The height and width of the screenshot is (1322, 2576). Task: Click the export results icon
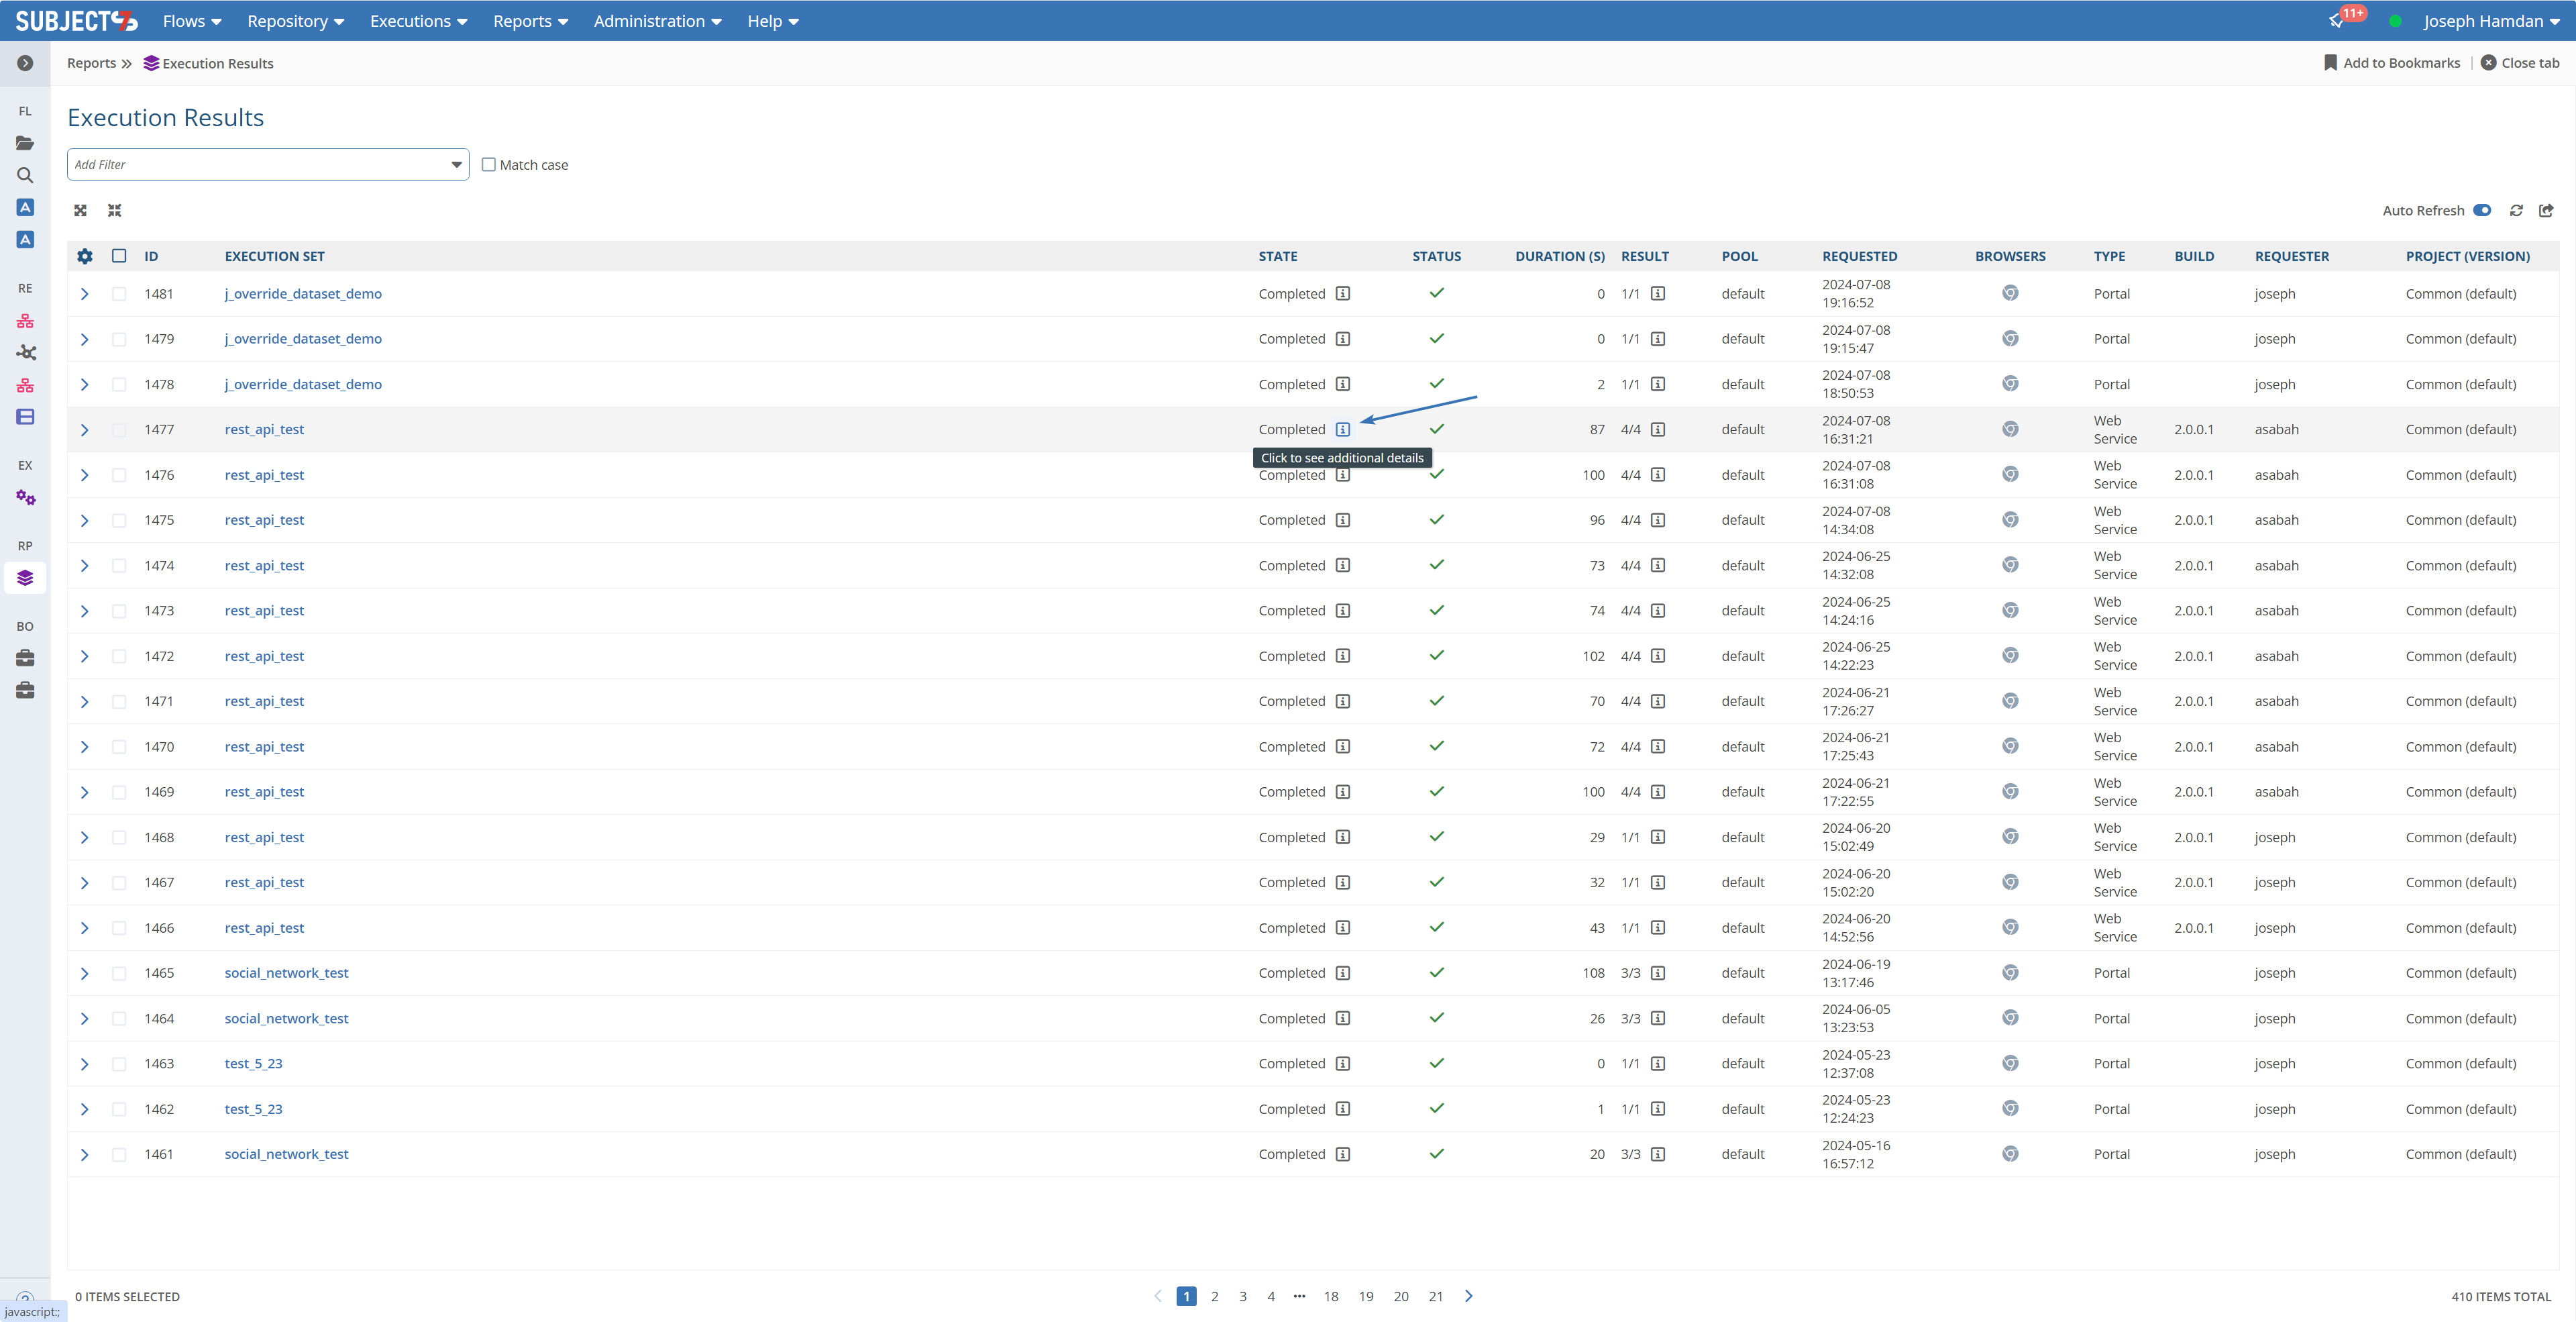(x=2546, y=210)
